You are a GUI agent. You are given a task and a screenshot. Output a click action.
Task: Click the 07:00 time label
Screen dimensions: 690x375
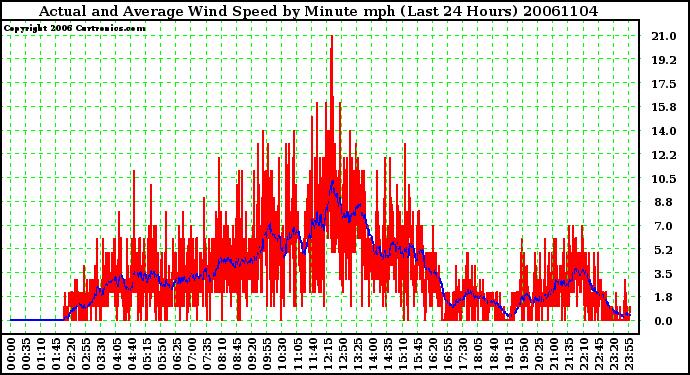(192, 354)
